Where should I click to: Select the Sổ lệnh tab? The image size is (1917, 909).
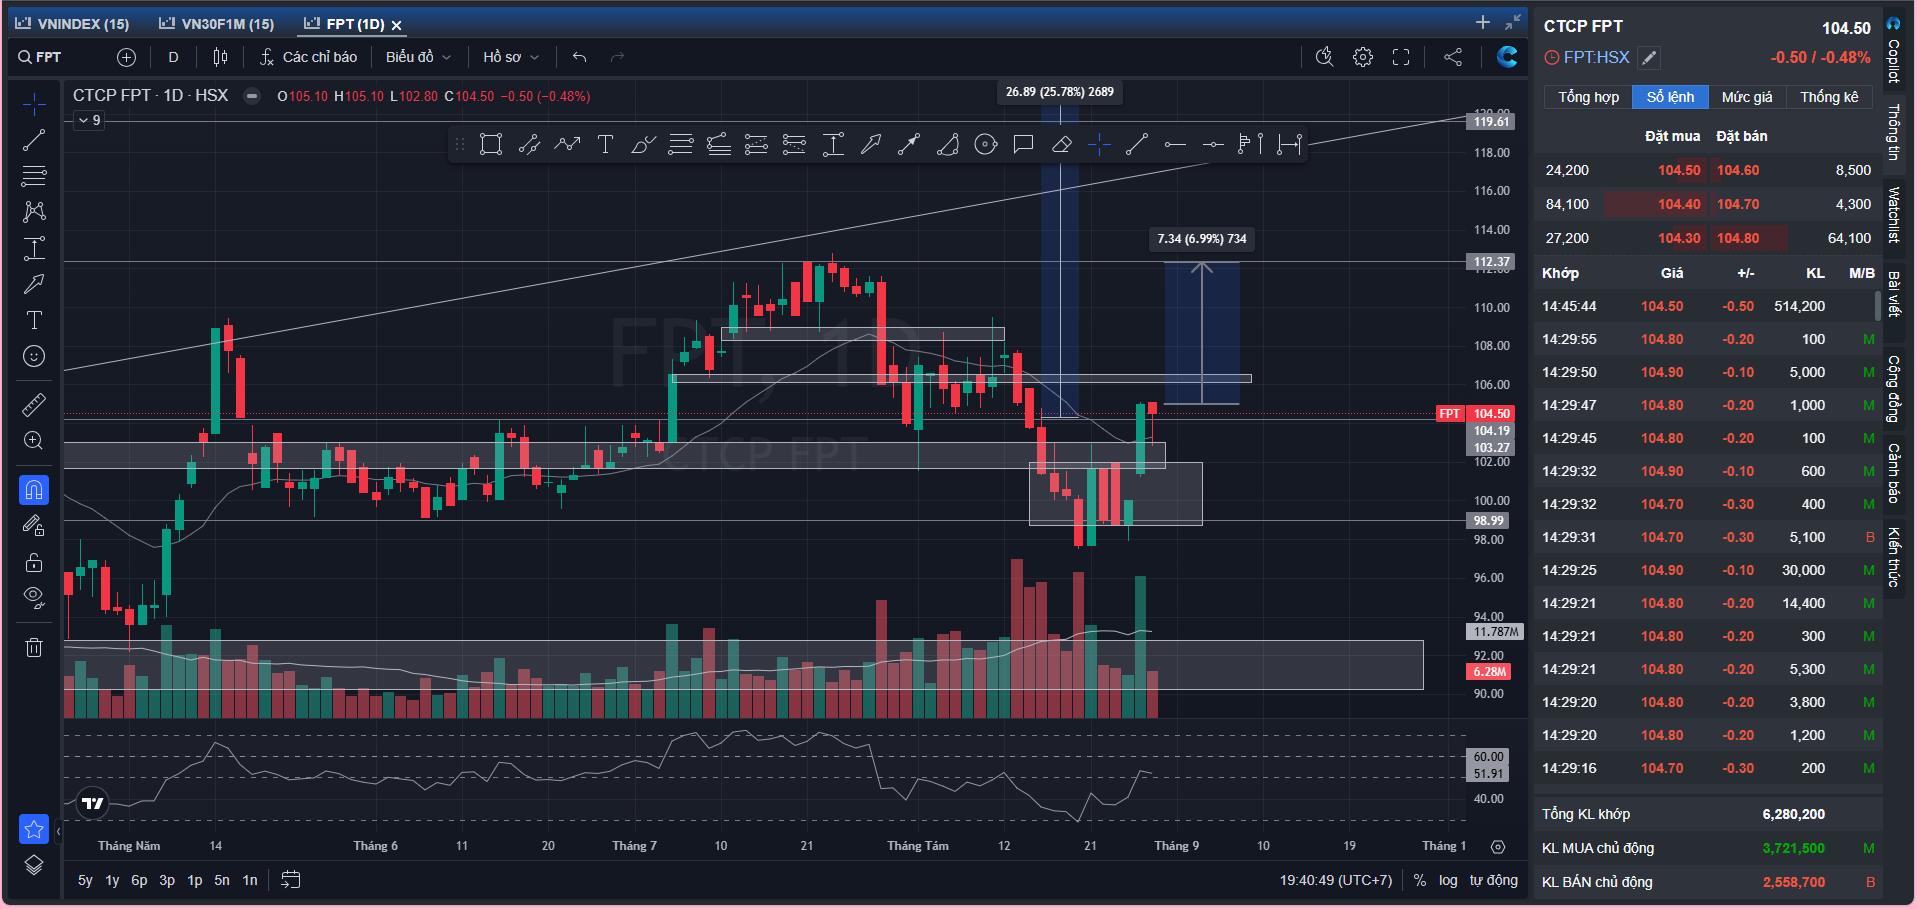[x=1670, y=97]
